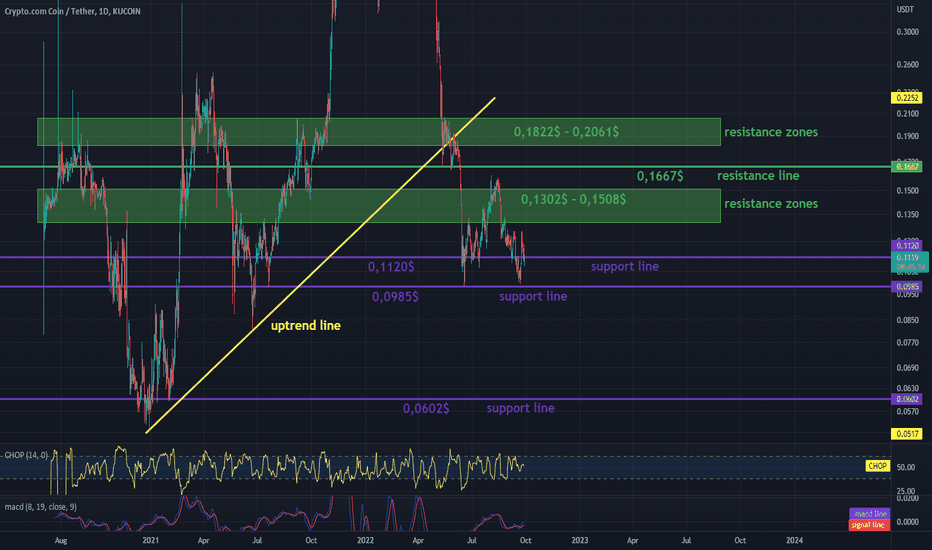Viewport: 932px width, 550px height.
Task: Click the 0.3000 price axis label
Action: 907,32
